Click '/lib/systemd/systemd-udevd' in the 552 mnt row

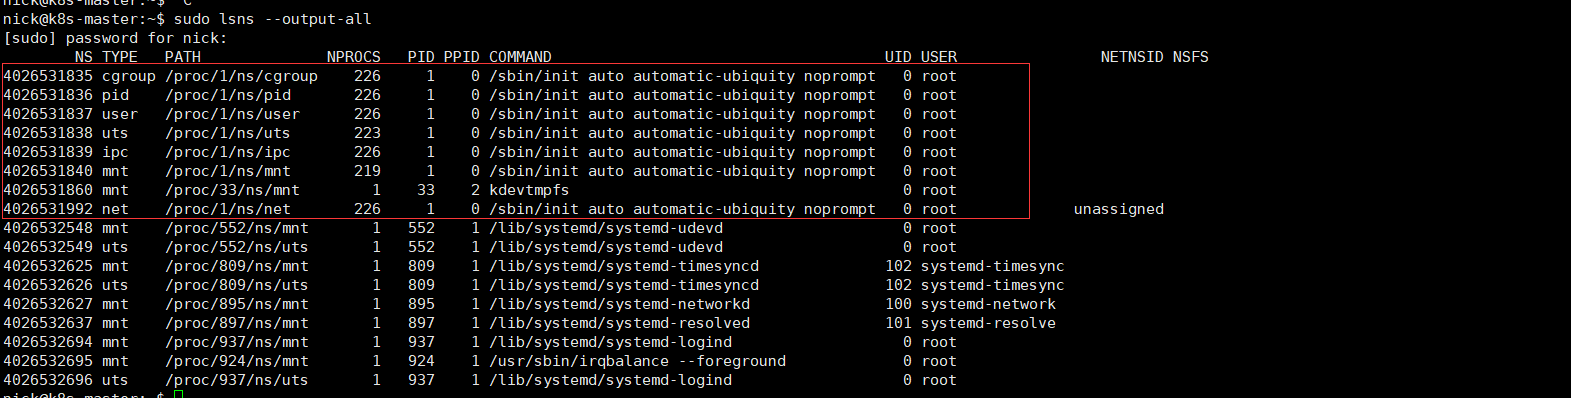606,228
